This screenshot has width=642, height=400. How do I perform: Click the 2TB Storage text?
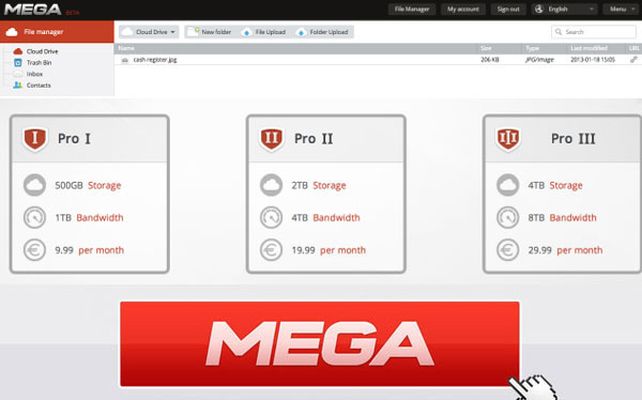319,185
